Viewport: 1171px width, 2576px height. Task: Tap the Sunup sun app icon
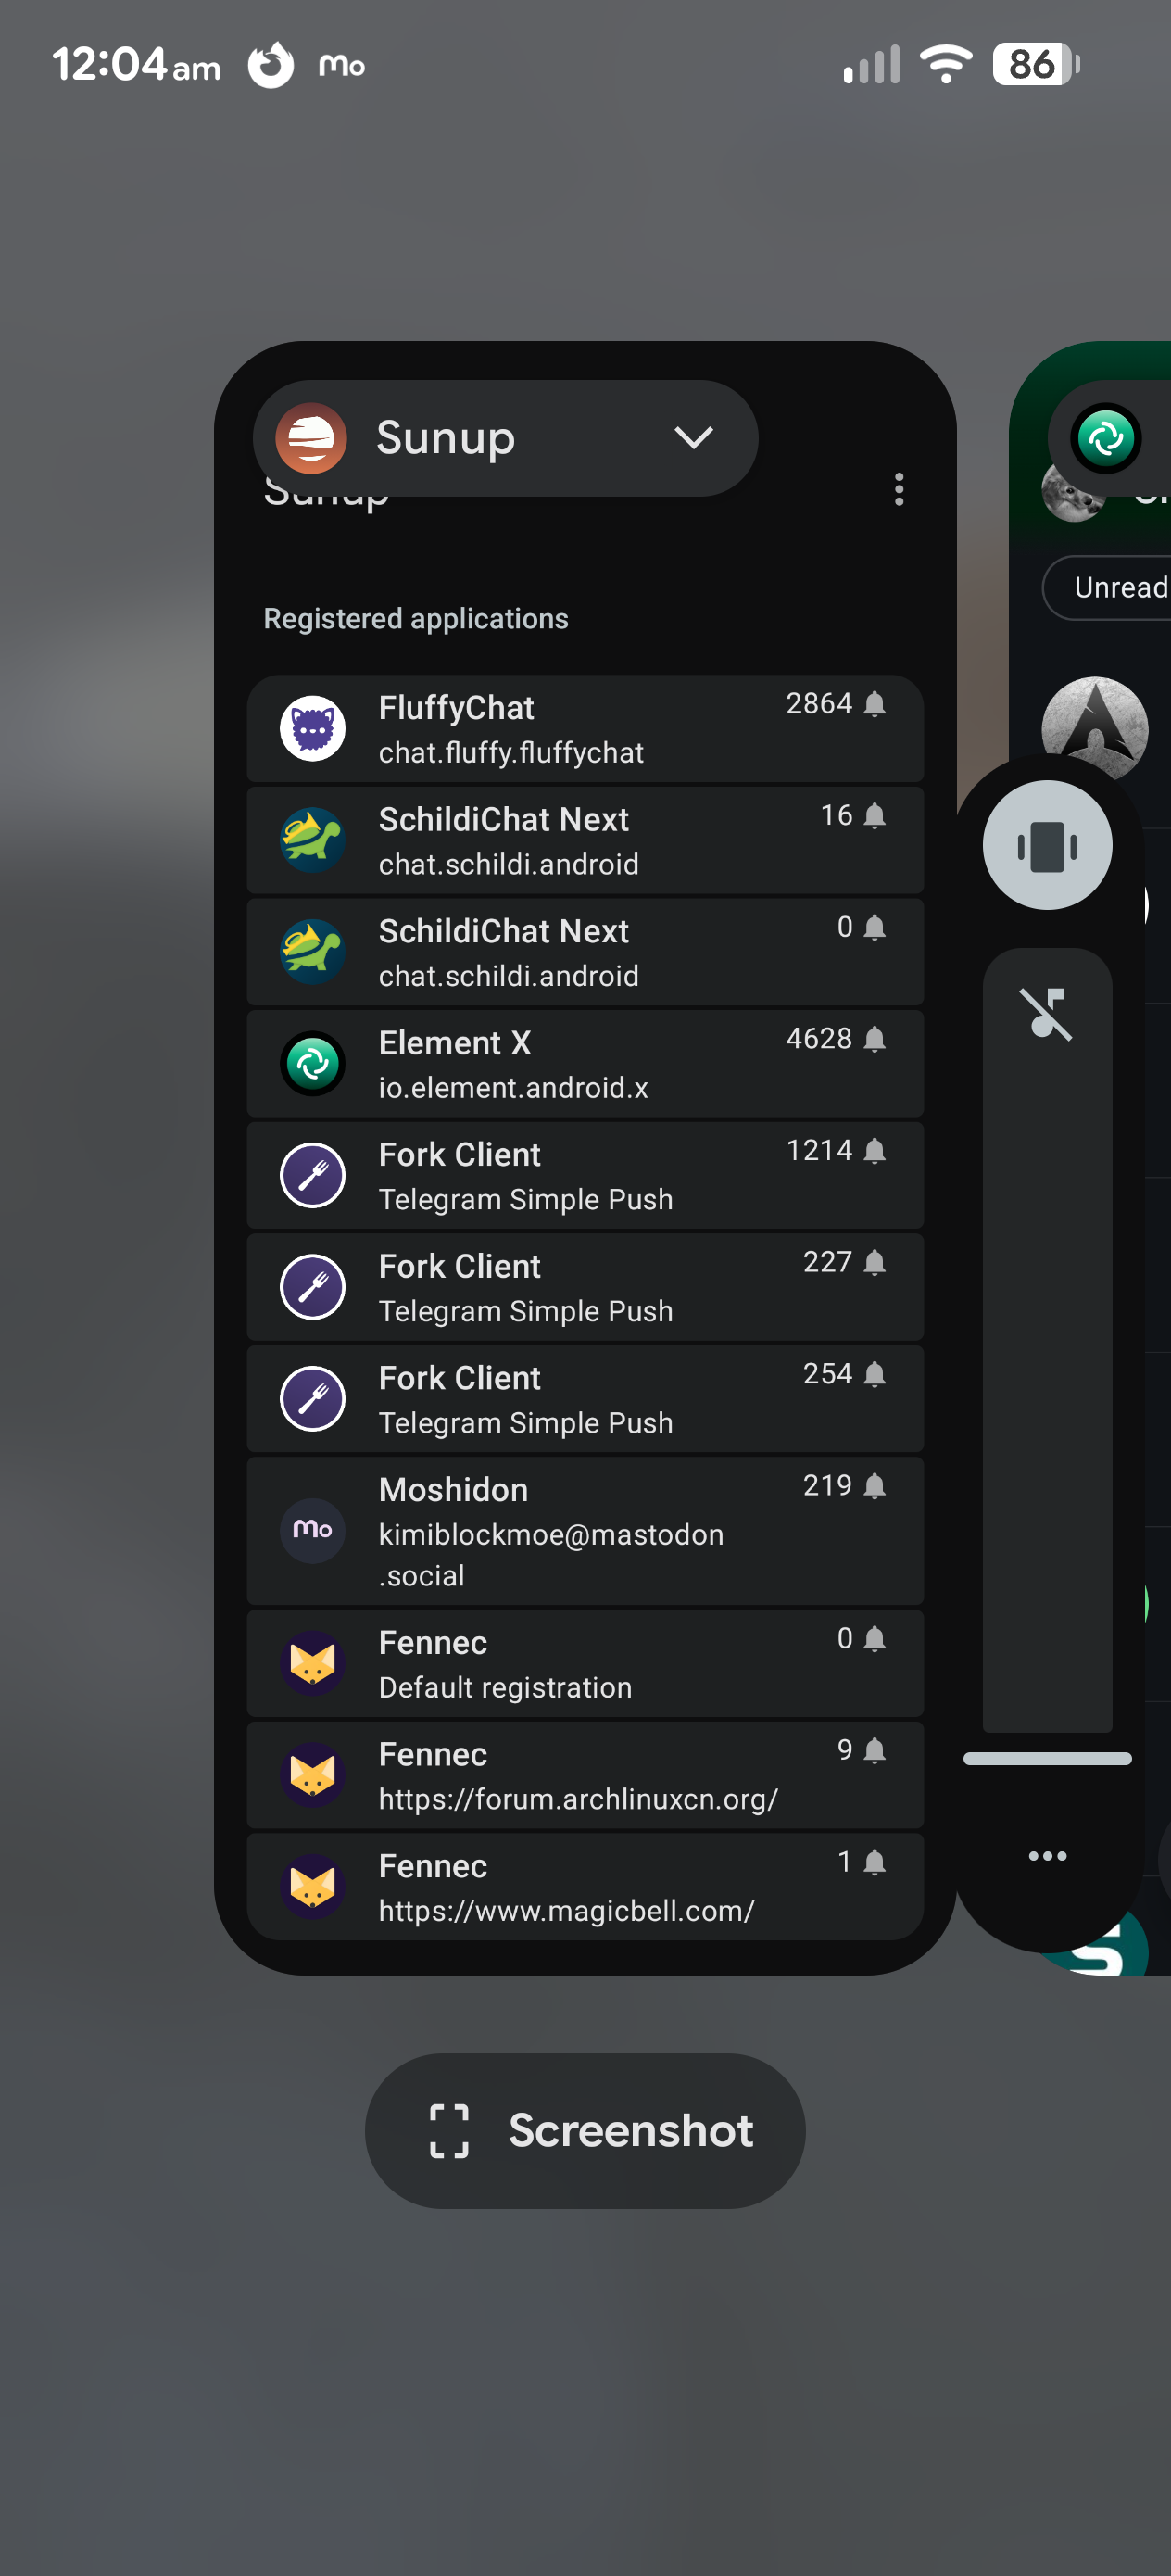click(x=311, y=438)
